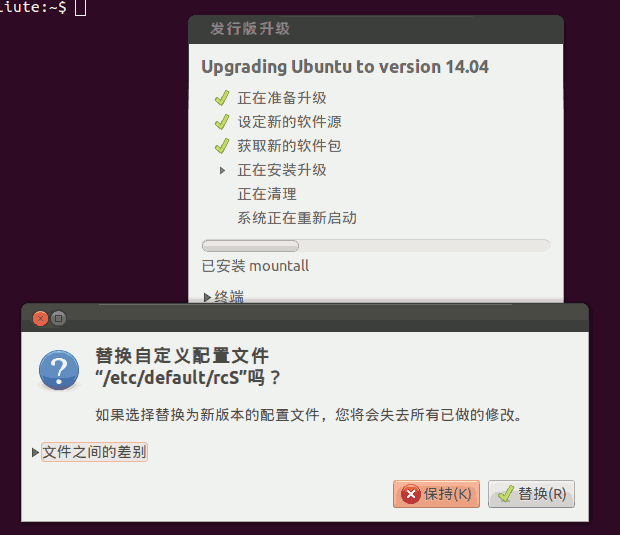Expand the 终端 terminal section

click(x=207, y=297)
